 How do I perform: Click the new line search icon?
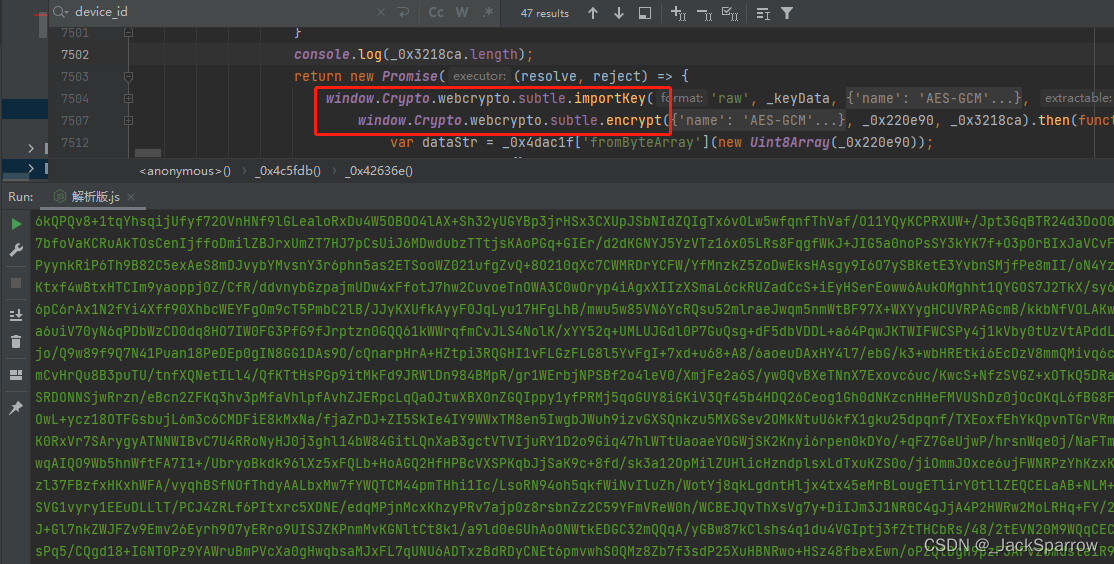coord(404,13)
